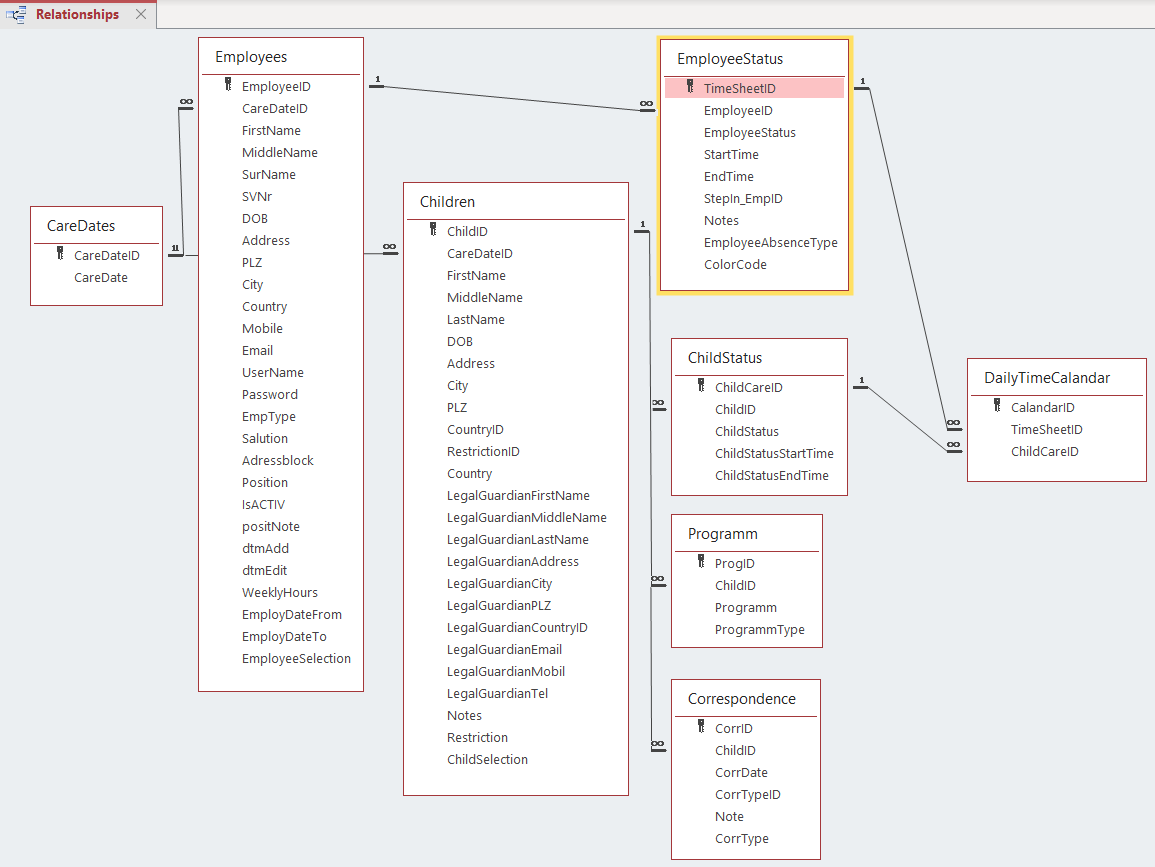Select the ChildStatus table title
This screenshot has height=867, width=1155.
(x=725, y=358)
